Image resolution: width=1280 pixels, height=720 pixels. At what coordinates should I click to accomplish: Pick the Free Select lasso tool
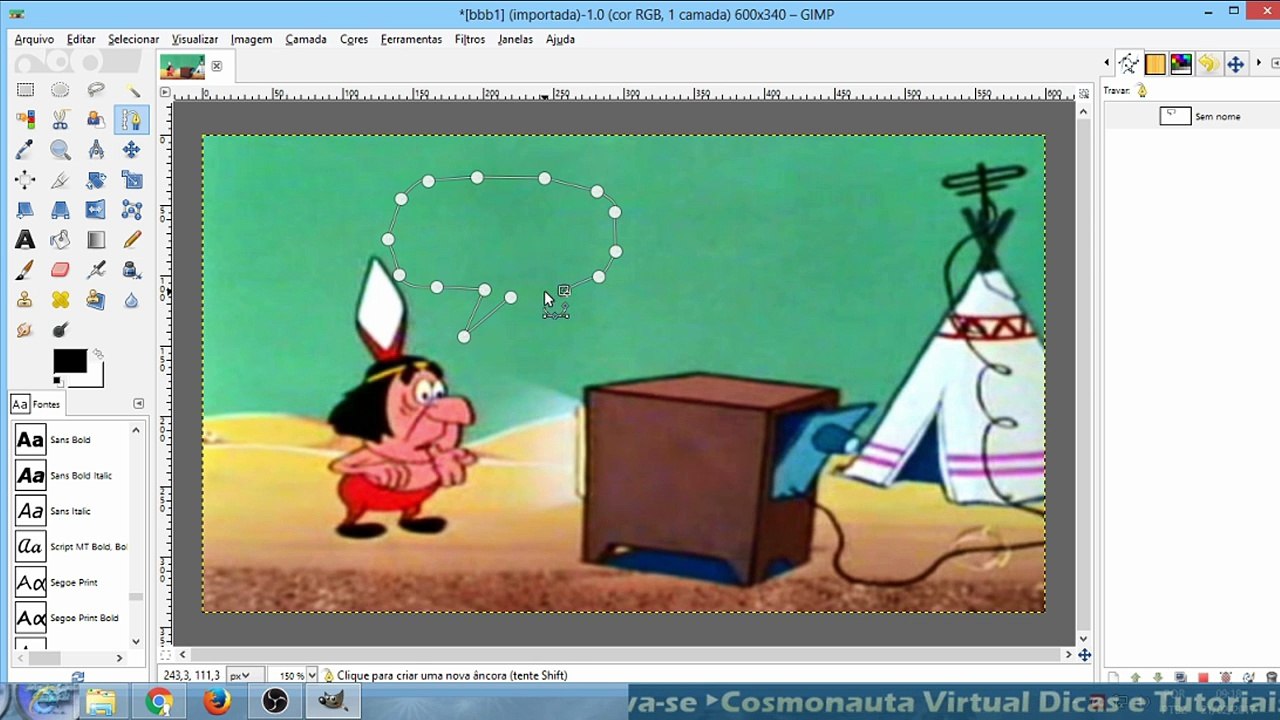pyautogui.click(x=96, y=90)
